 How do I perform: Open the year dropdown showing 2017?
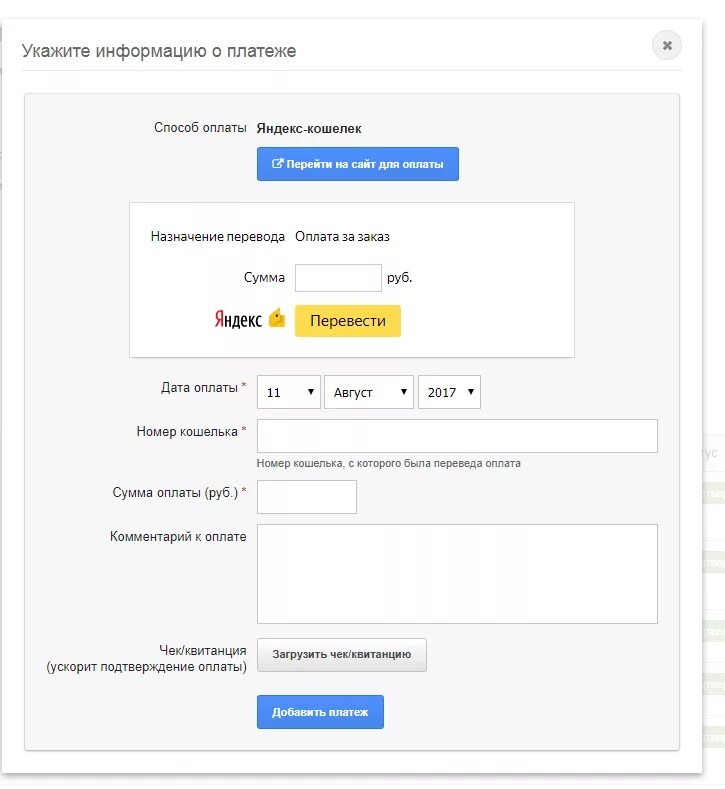[449, 392]
